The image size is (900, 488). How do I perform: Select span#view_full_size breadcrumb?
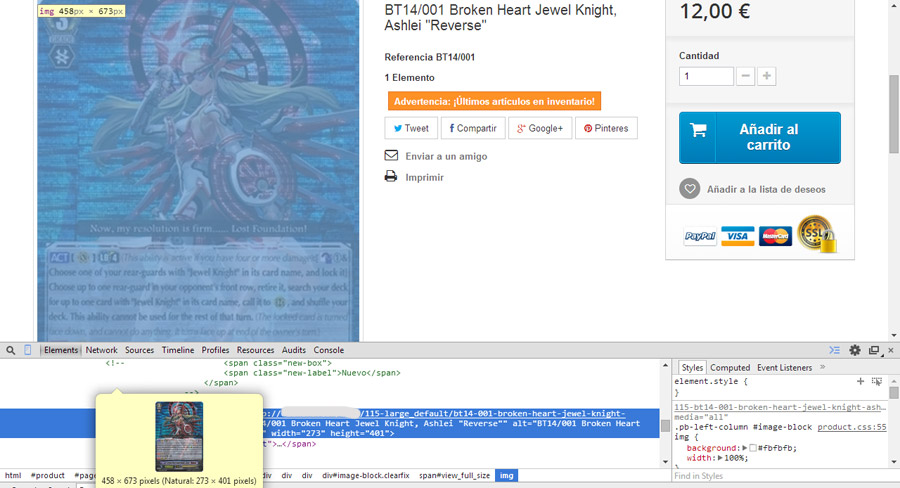point(455,475)
